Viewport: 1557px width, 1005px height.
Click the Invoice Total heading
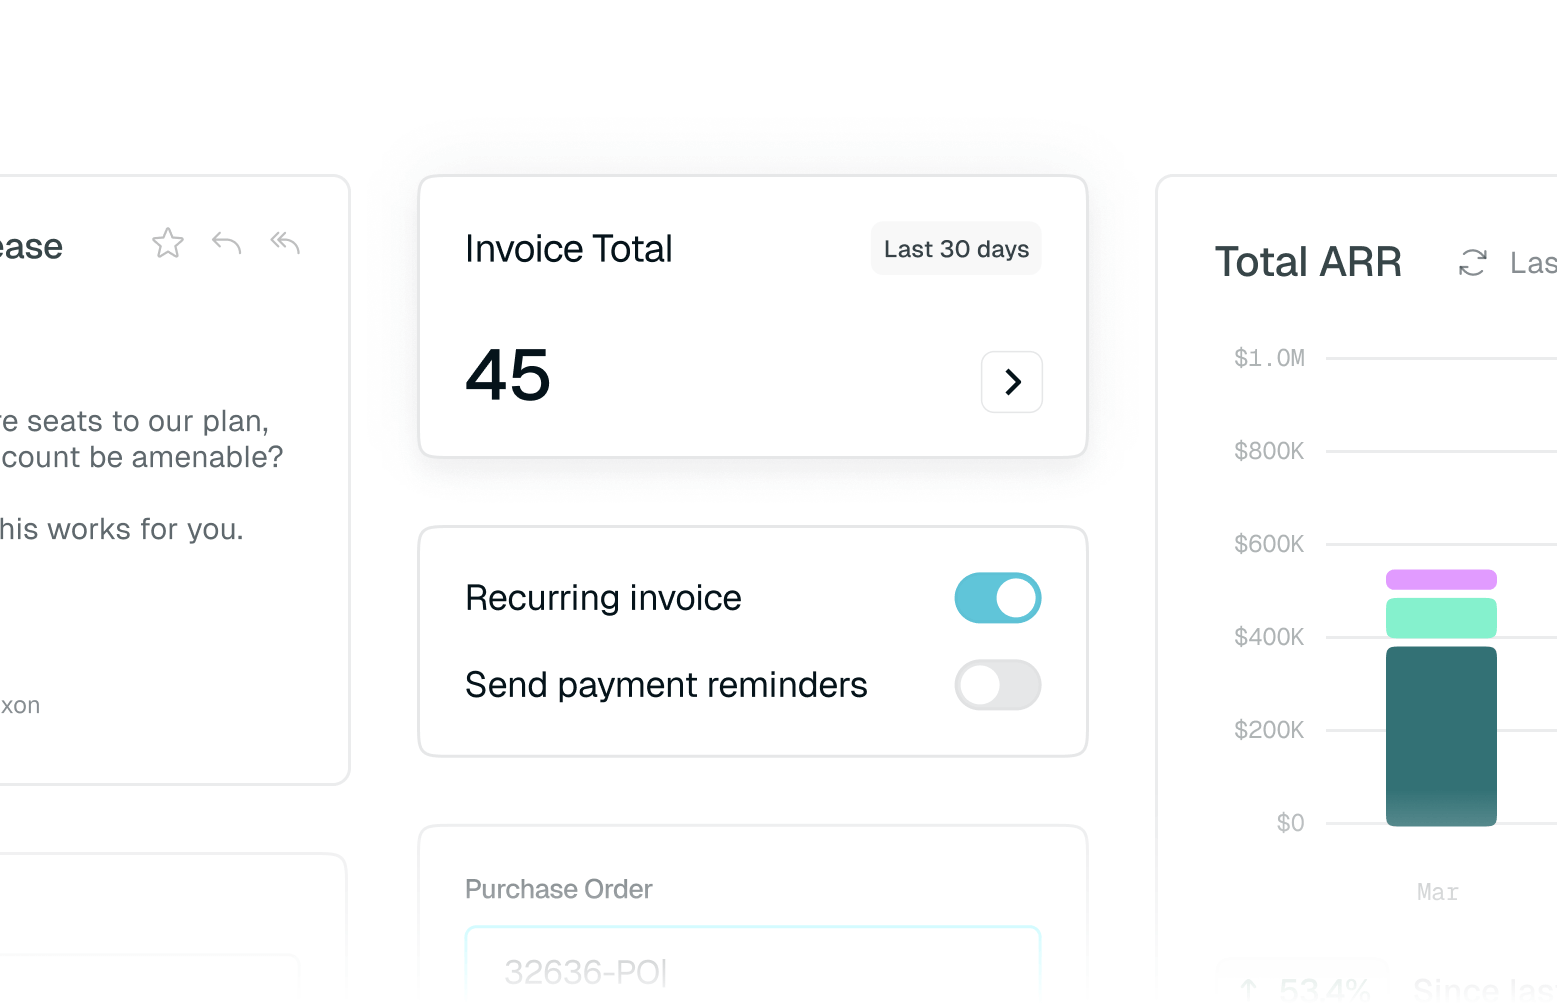click(x=568, y=249)
